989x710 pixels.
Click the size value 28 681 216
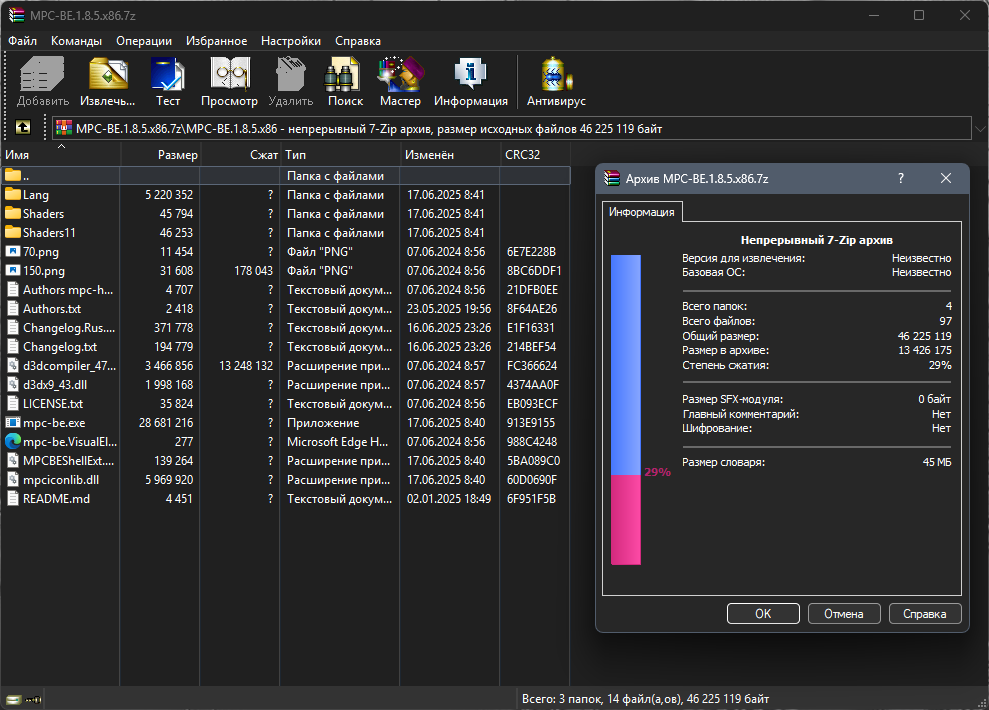pos(166,422)
